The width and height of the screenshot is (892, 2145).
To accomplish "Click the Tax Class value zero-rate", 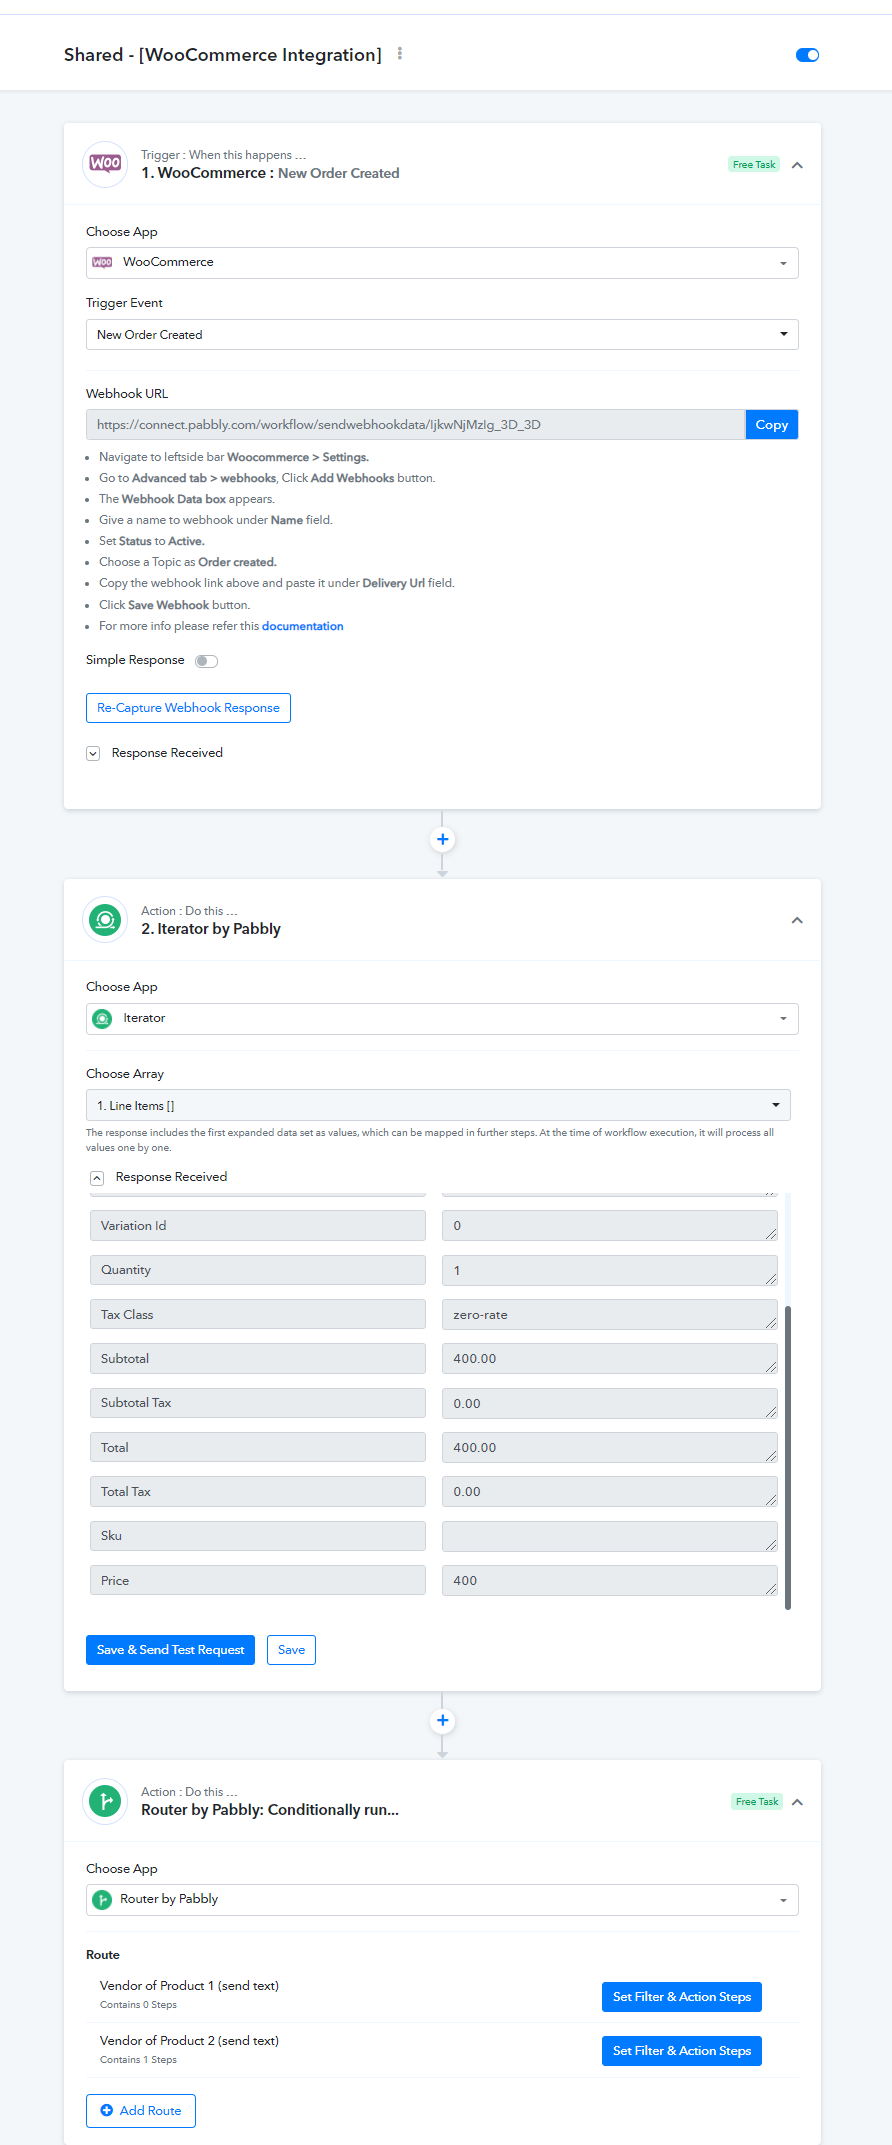I will point(609,1315).
